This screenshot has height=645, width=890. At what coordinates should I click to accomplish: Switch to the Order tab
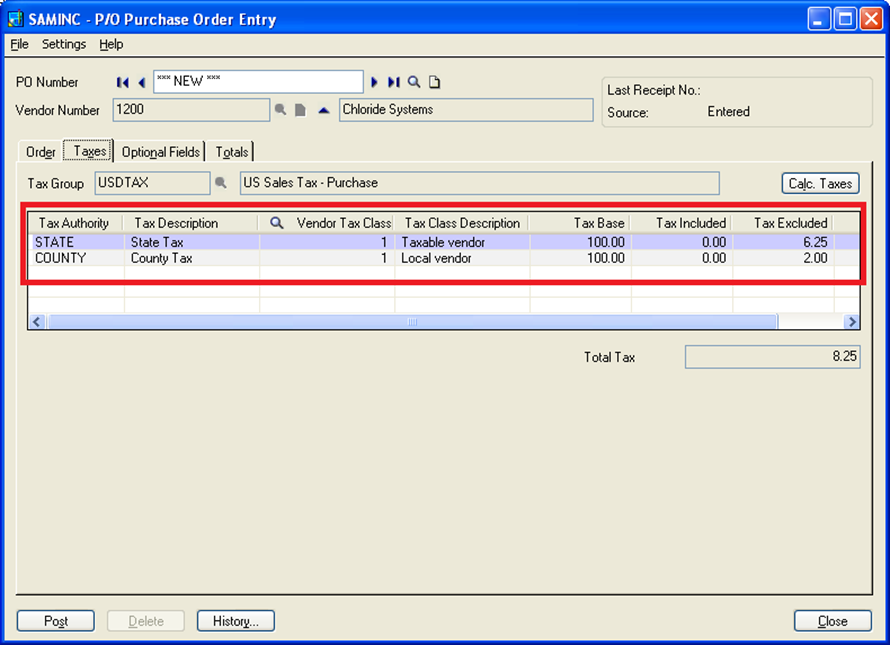coord(40,152)
